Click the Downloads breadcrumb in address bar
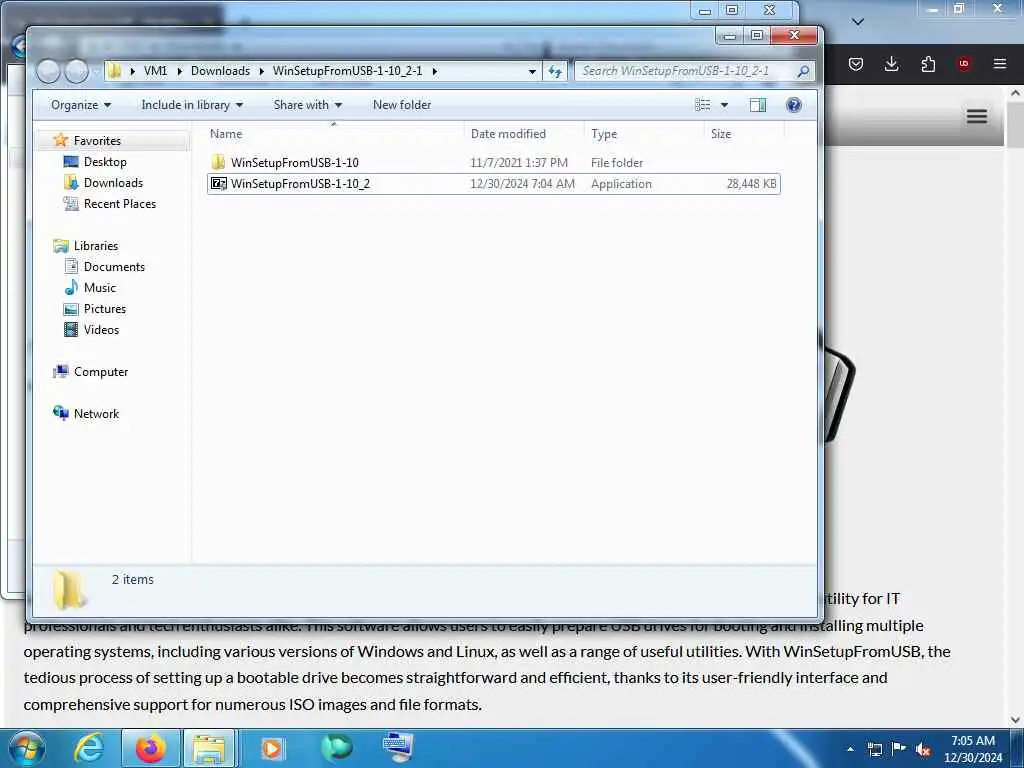Image resolution: width=1024 pixels, height=768 pixels. pyautogui.click(x=220, y=71)
